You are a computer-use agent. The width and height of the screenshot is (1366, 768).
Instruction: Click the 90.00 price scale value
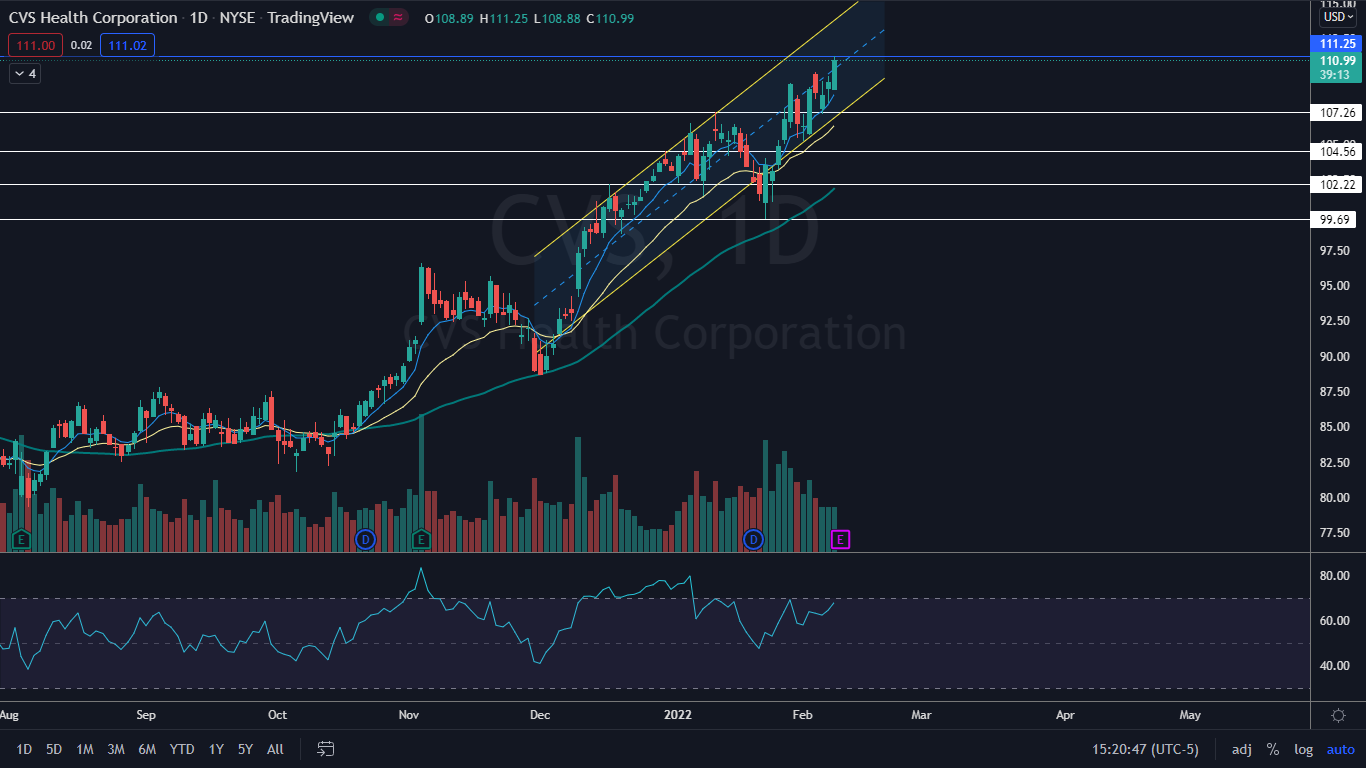point(1335,356)
